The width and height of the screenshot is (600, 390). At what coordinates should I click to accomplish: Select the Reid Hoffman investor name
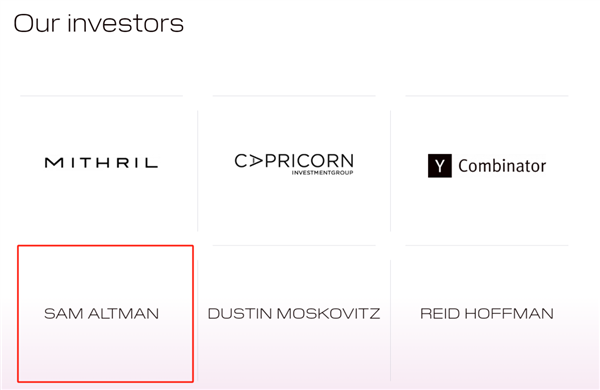click(x=487, y=314)
